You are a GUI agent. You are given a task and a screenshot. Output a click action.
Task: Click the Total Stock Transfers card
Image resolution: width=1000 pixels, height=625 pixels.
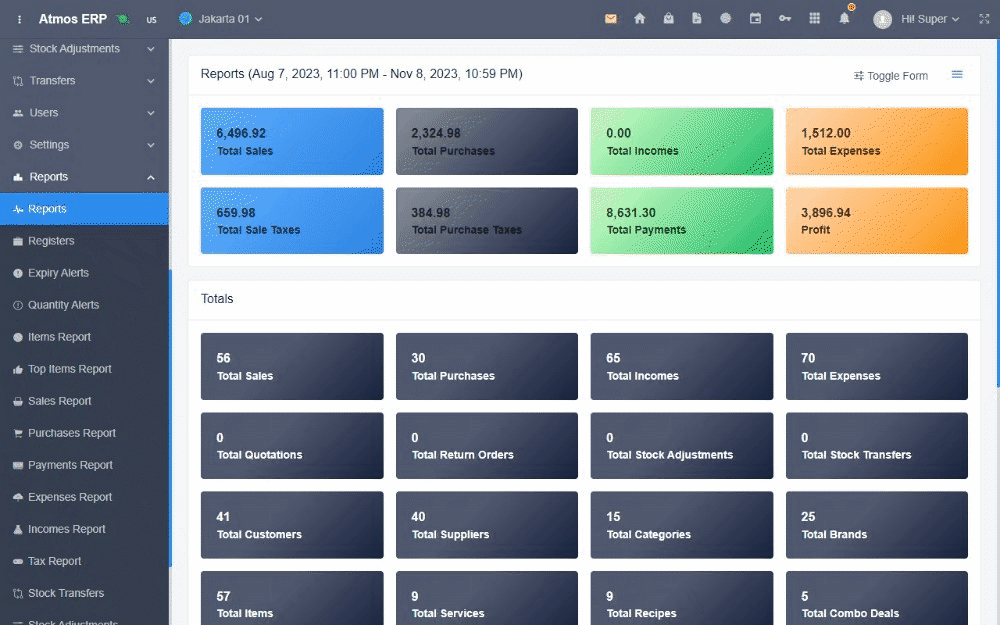[x=877, y=446]
